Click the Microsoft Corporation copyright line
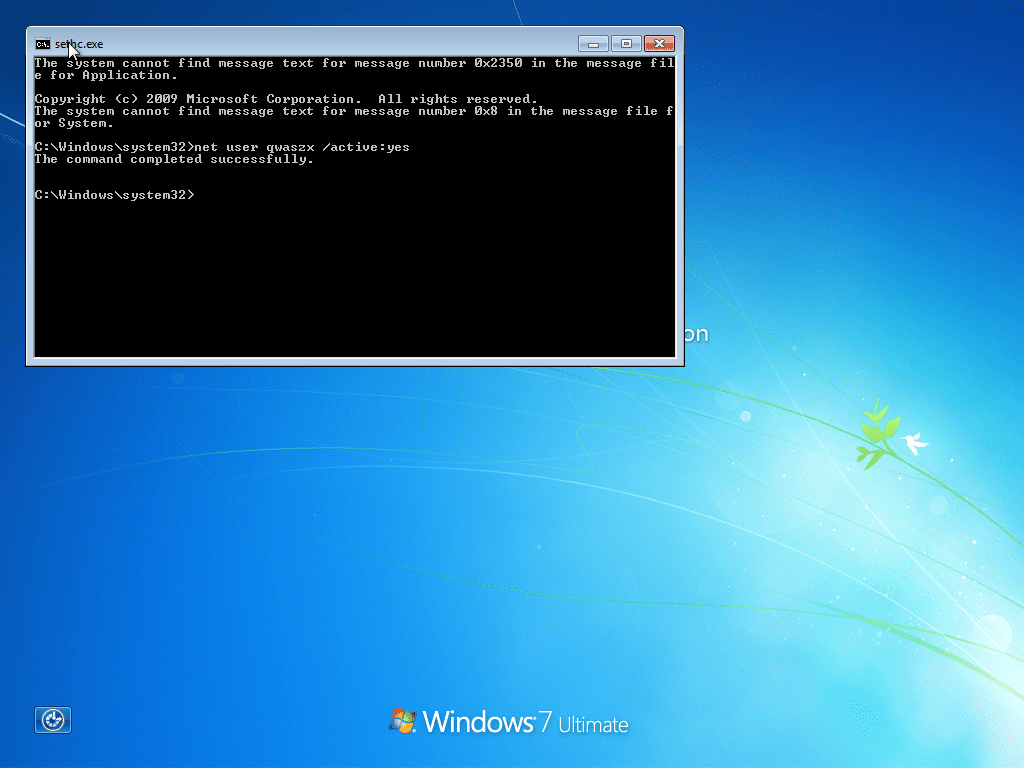Viewport: 1024px width, 768px height. (286, 99)
